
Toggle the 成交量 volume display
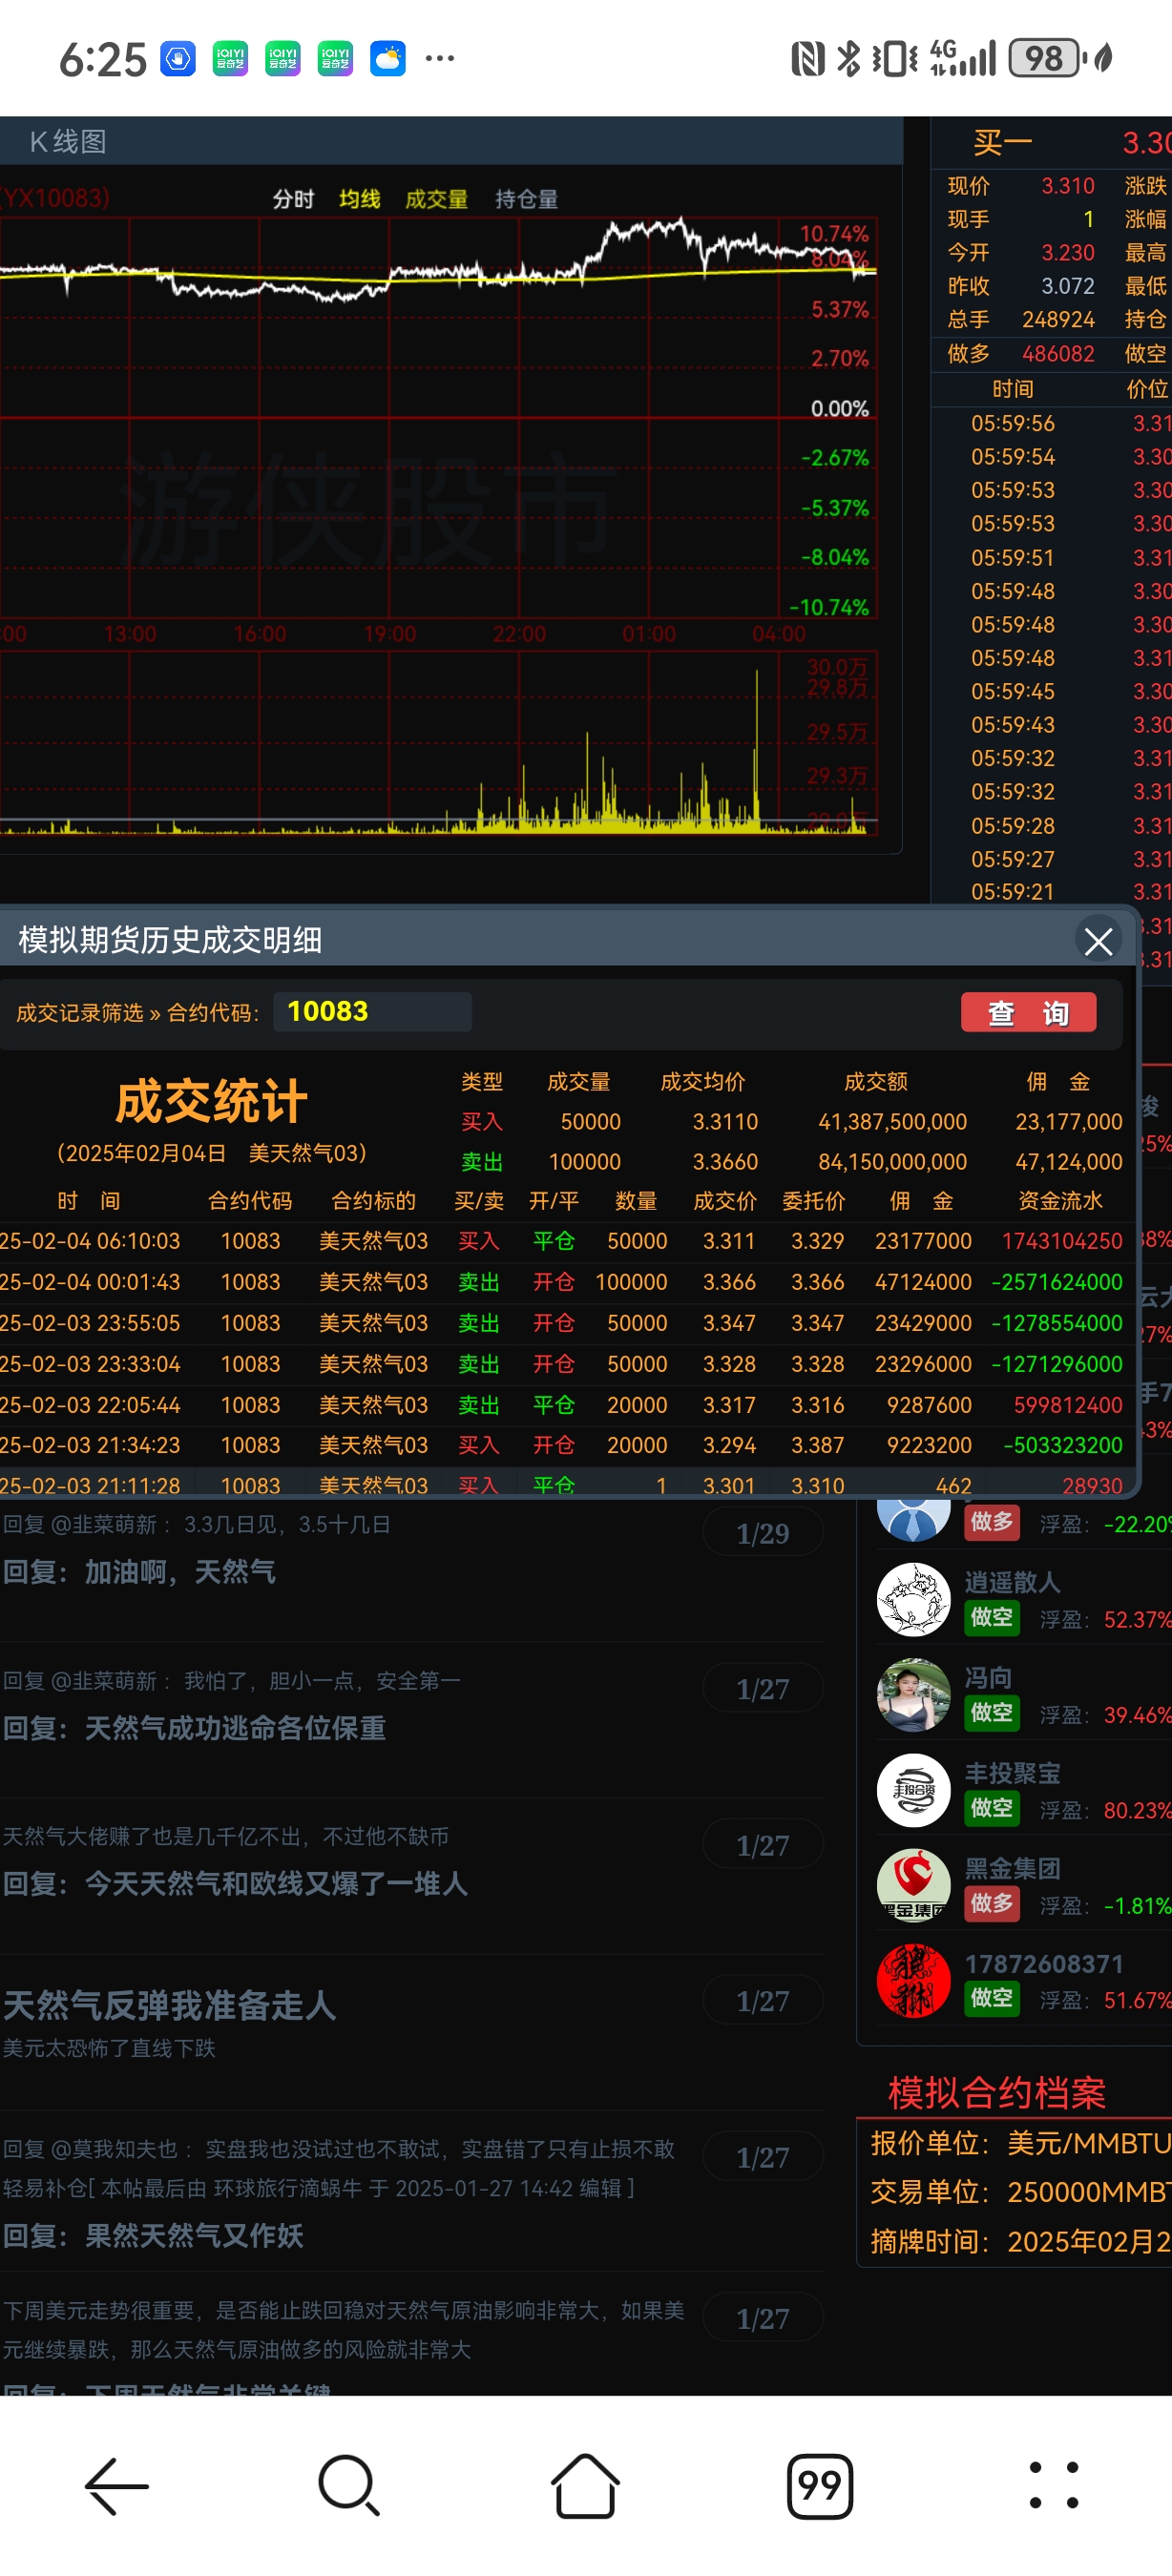[436, 199]
